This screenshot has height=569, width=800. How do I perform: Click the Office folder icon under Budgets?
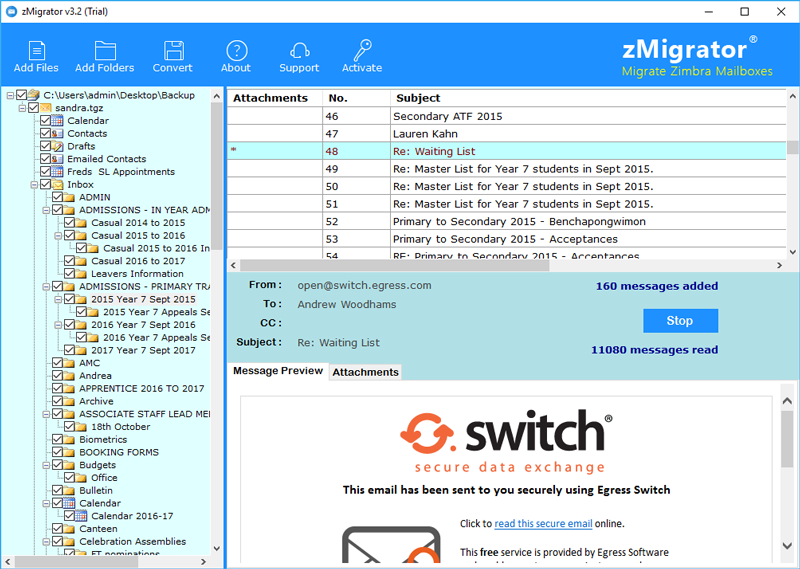[82, 478]
